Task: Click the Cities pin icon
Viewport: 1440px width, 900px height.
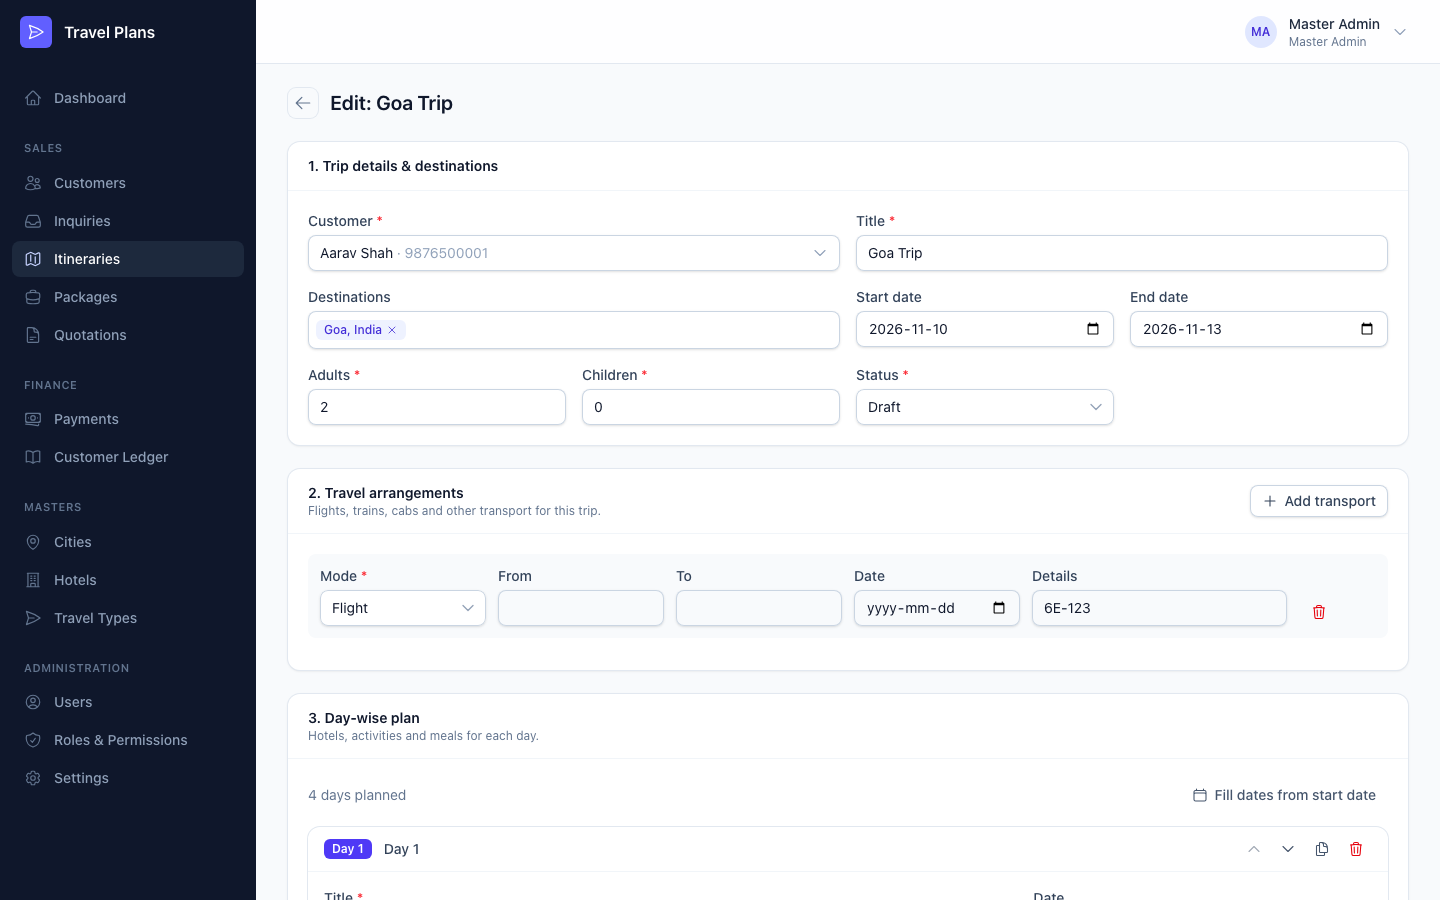Action: (x=33, y=542)
